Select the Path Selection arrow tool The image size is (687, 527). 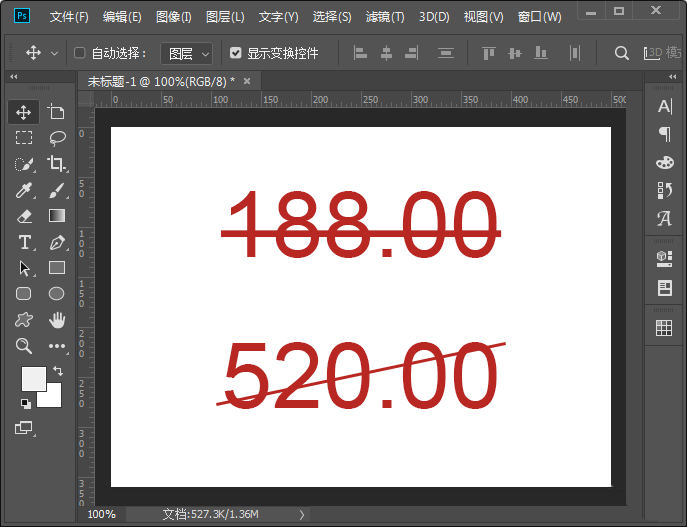click(x=24, y=268)
